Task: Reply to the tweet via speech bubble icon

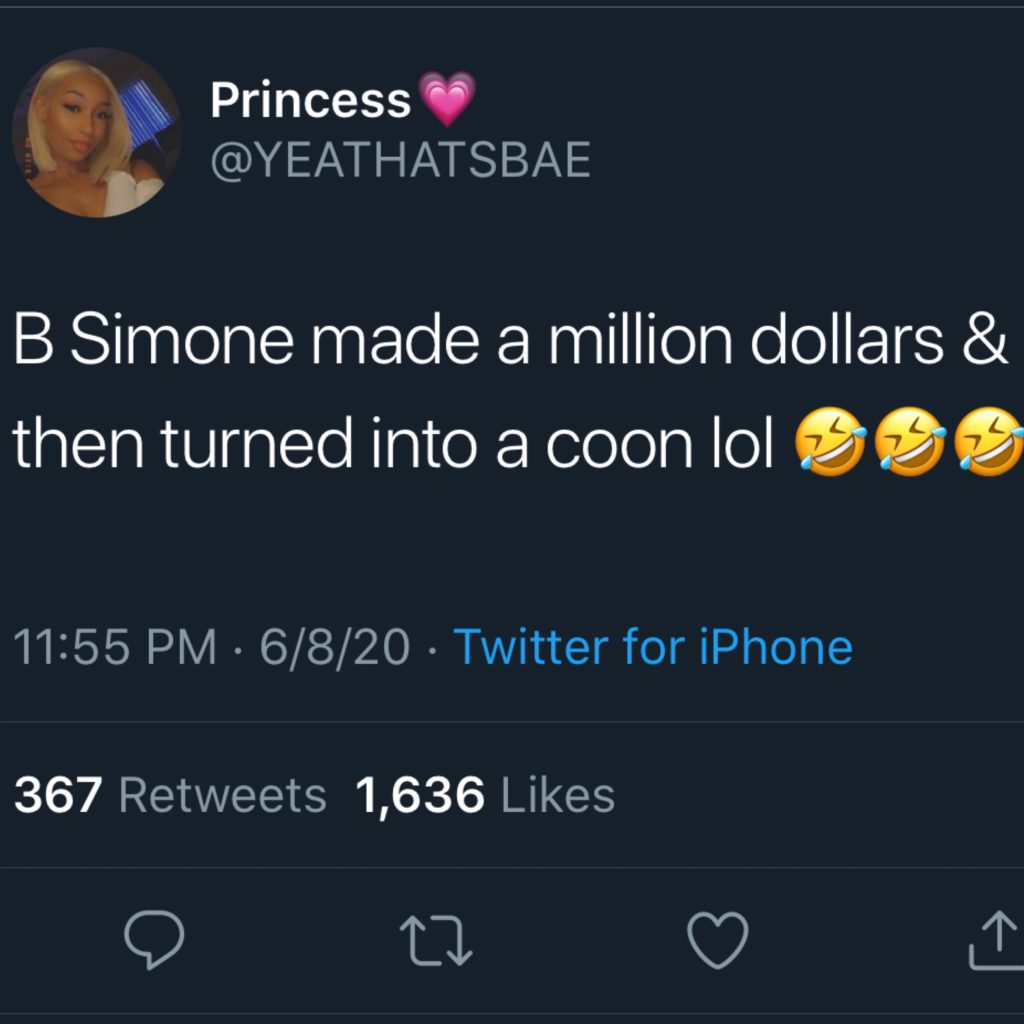Action: coord(153,940)
